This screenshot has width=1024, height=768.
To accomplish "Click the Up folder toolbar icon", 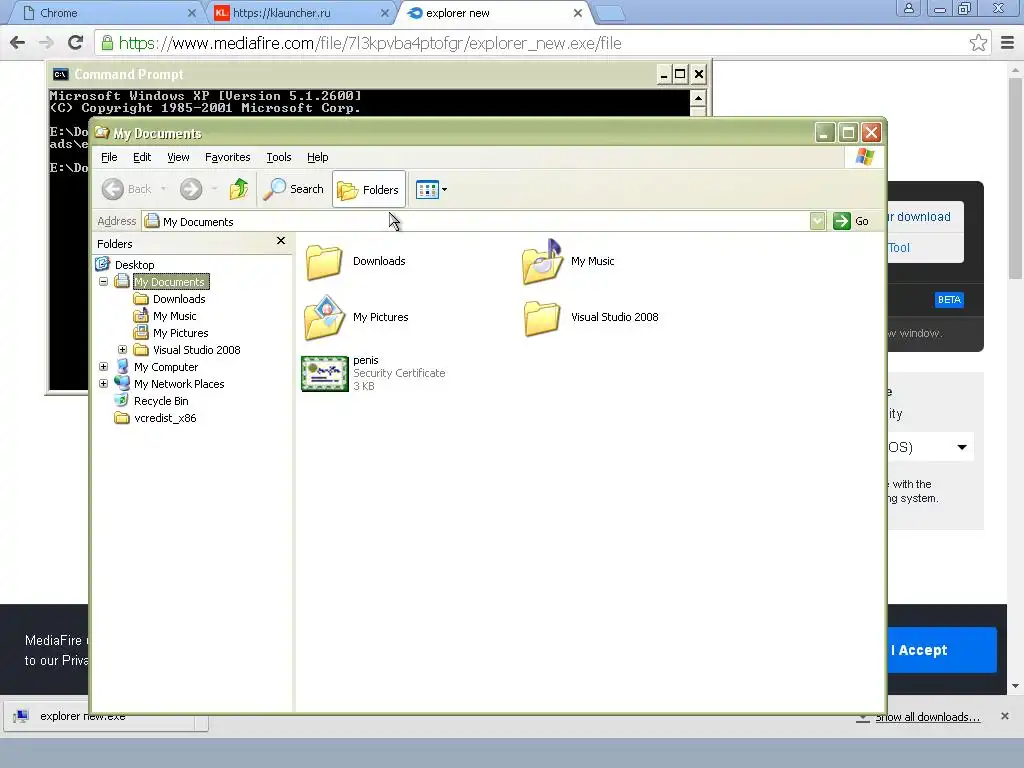I will (x=239, y=189).
